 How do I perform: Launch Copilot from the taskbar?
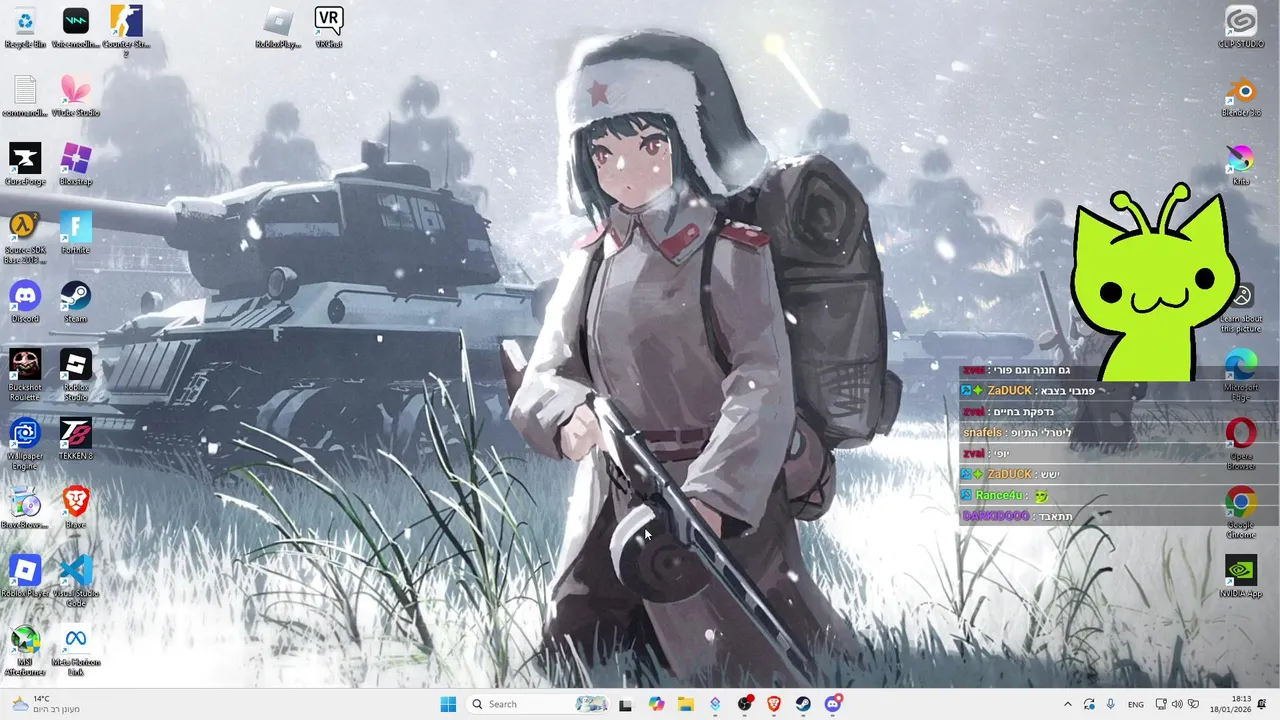tap(656, 704)
